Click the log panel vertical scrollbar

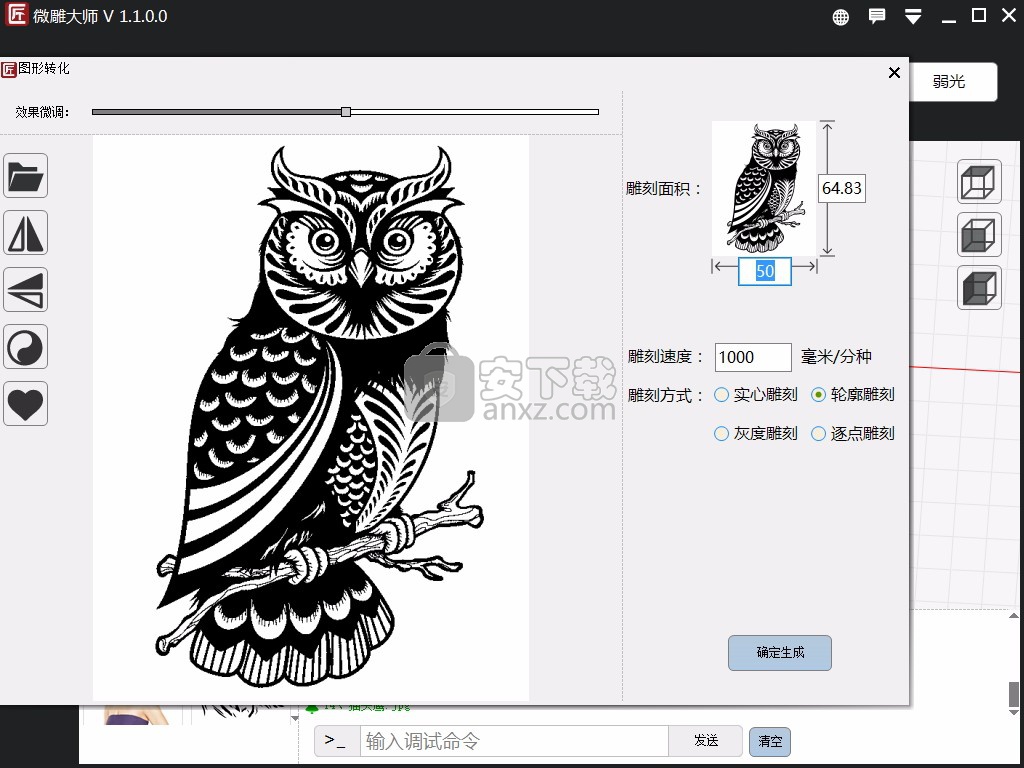(x=1014, y=663)
